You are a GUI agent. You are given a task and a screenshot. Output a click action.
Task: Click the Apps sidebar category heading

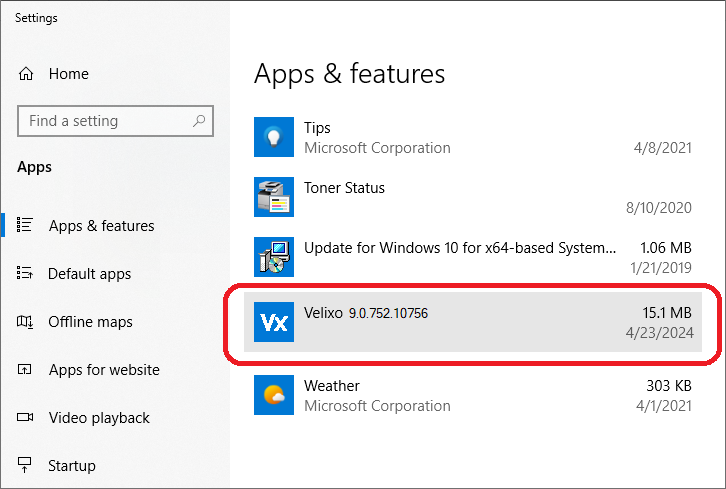pos(34,167)
